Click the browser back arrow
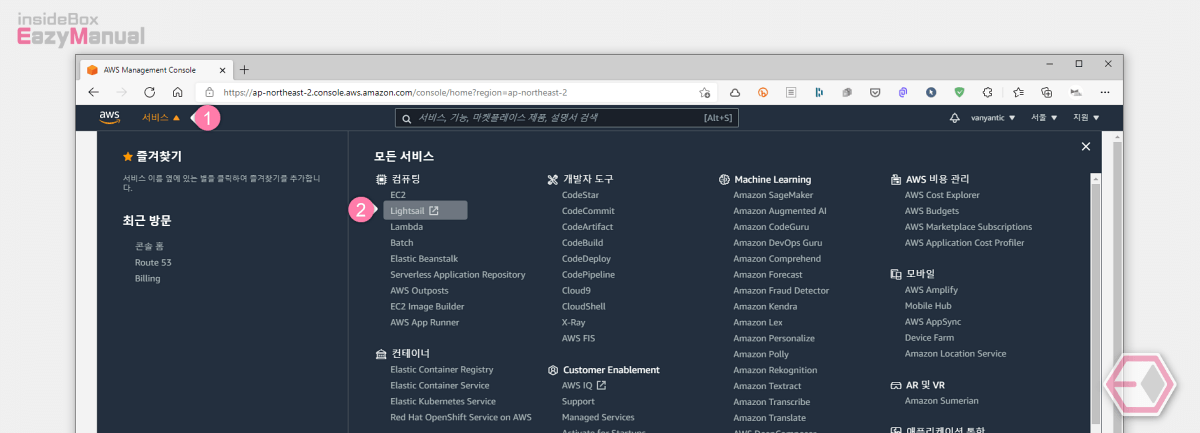 [94, 92]
